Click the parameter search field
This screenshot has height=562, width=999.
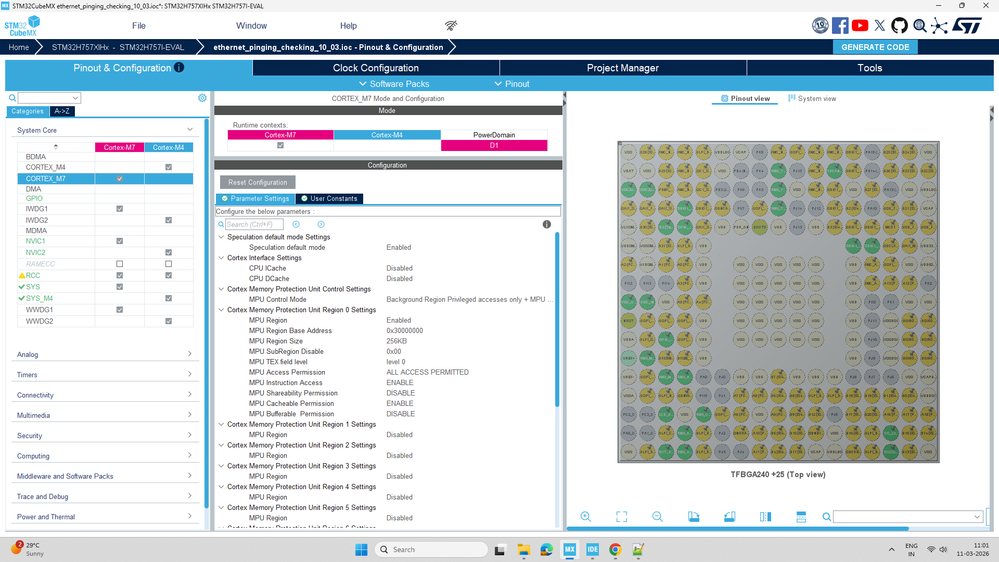point(254,224)
